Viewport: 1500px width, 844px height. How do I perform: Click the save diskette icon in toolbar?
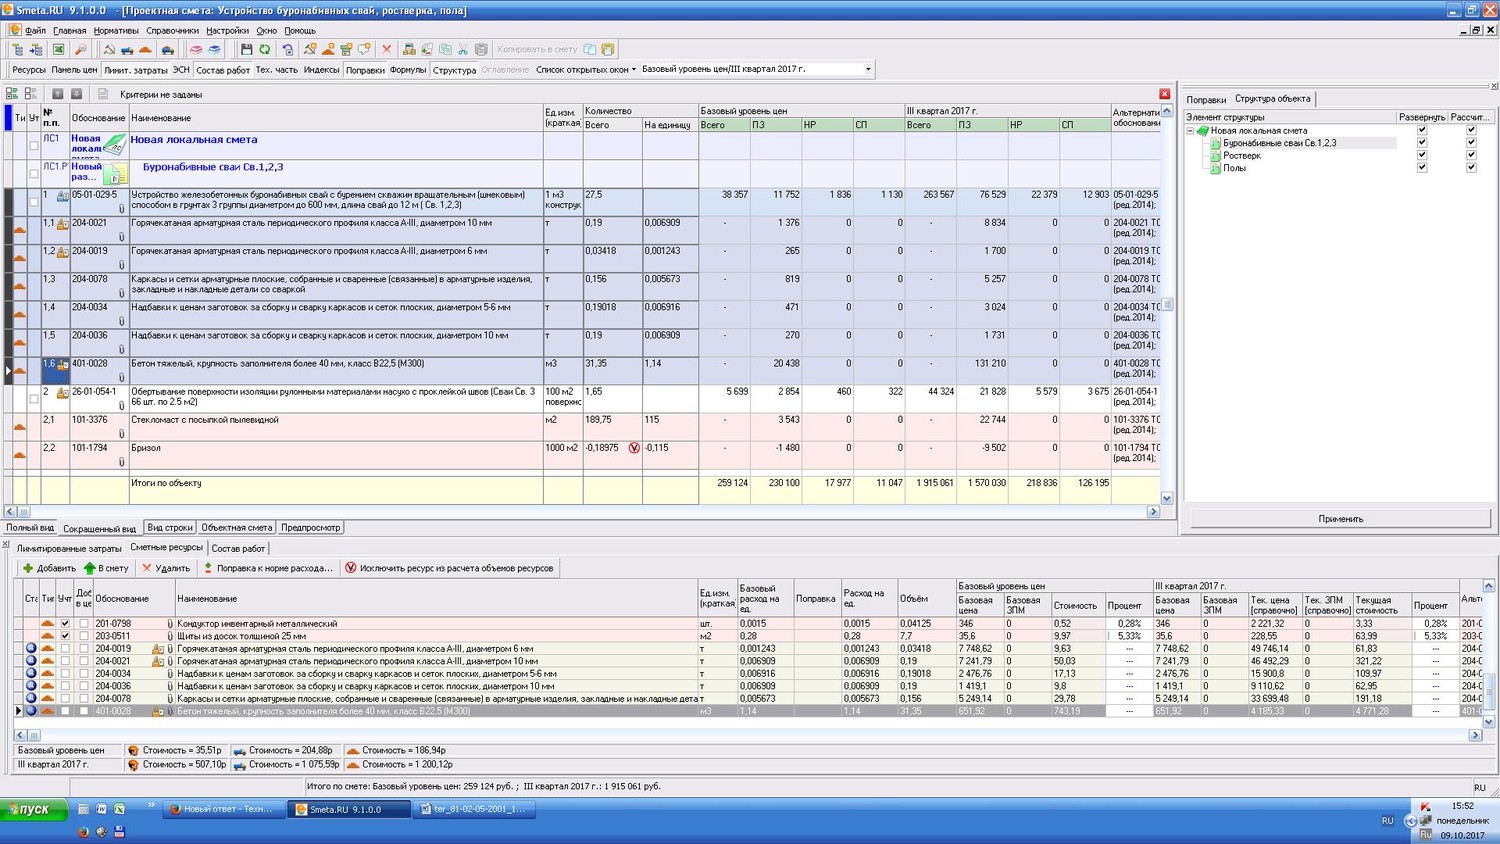246,49
